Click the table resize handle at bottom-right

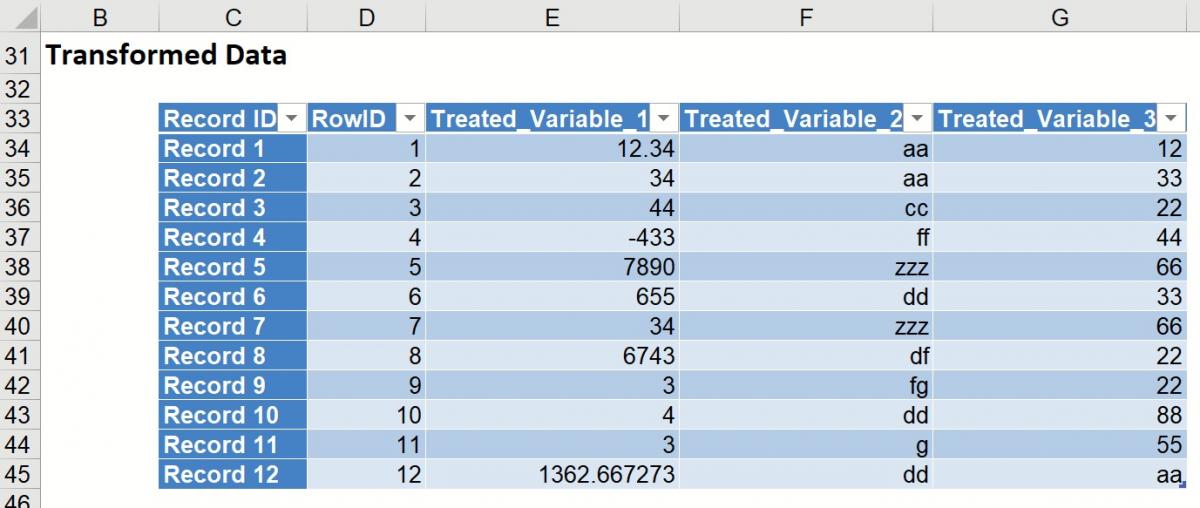(x=1183, y=486)
